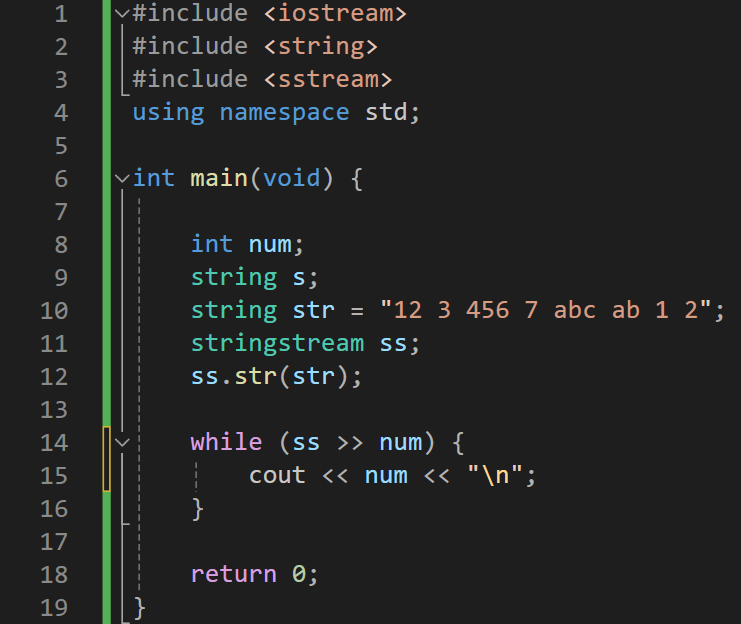741x624 pixels.
Task: Click the closing brace on line 16
Action: click(198, 509)
